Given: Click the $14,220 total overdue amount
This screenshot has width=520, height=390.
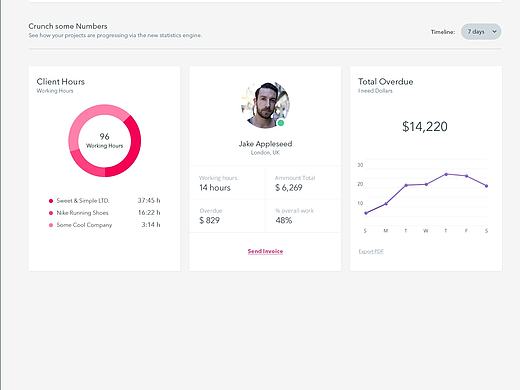Looking at the screenshot, I should point(425,127).
